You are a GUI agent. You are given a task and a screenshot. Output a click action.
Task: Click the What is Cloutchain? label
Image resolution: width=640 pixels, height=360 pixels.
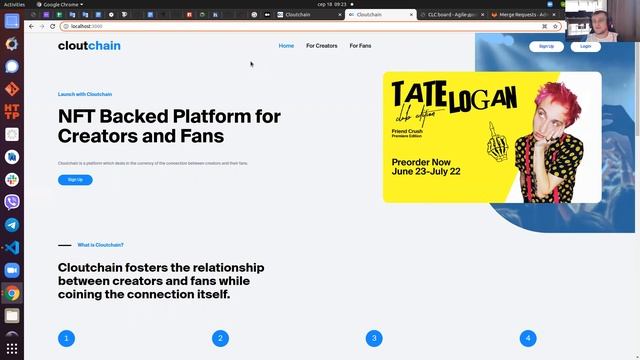[x=100, y=245]
